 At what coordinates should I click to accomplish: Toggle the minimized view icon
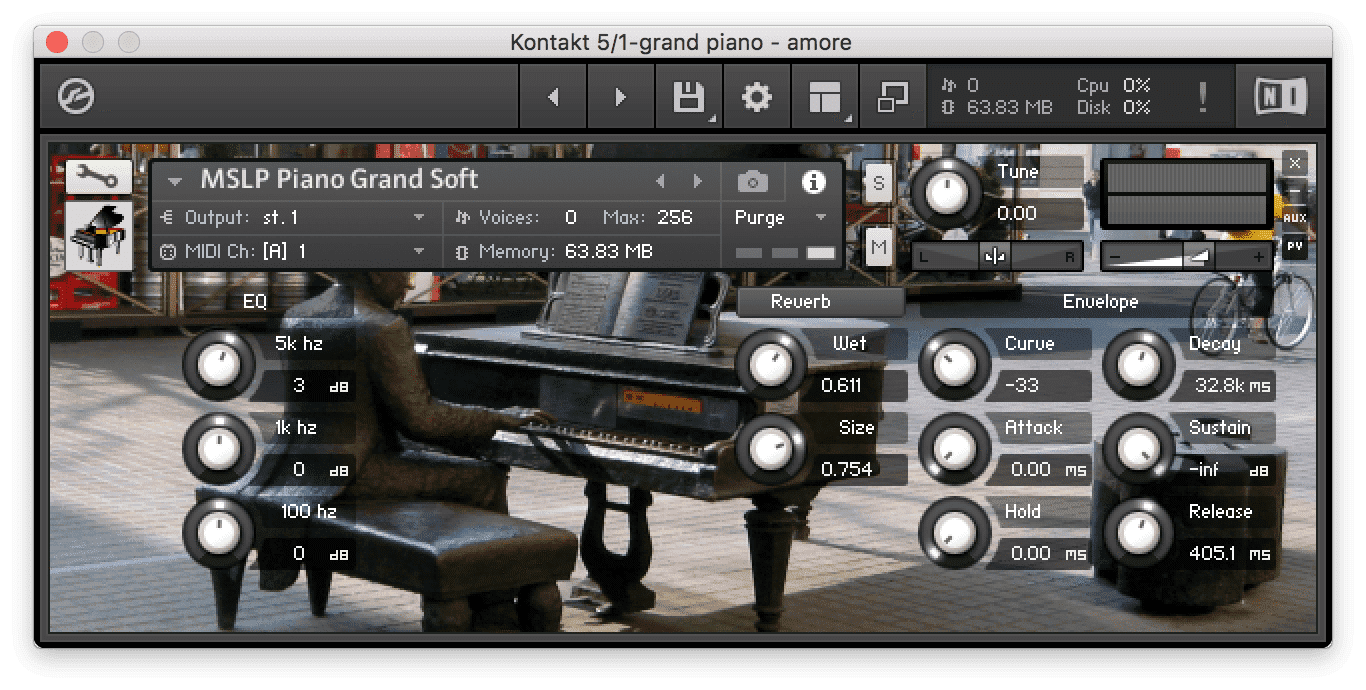click(893, 97)
